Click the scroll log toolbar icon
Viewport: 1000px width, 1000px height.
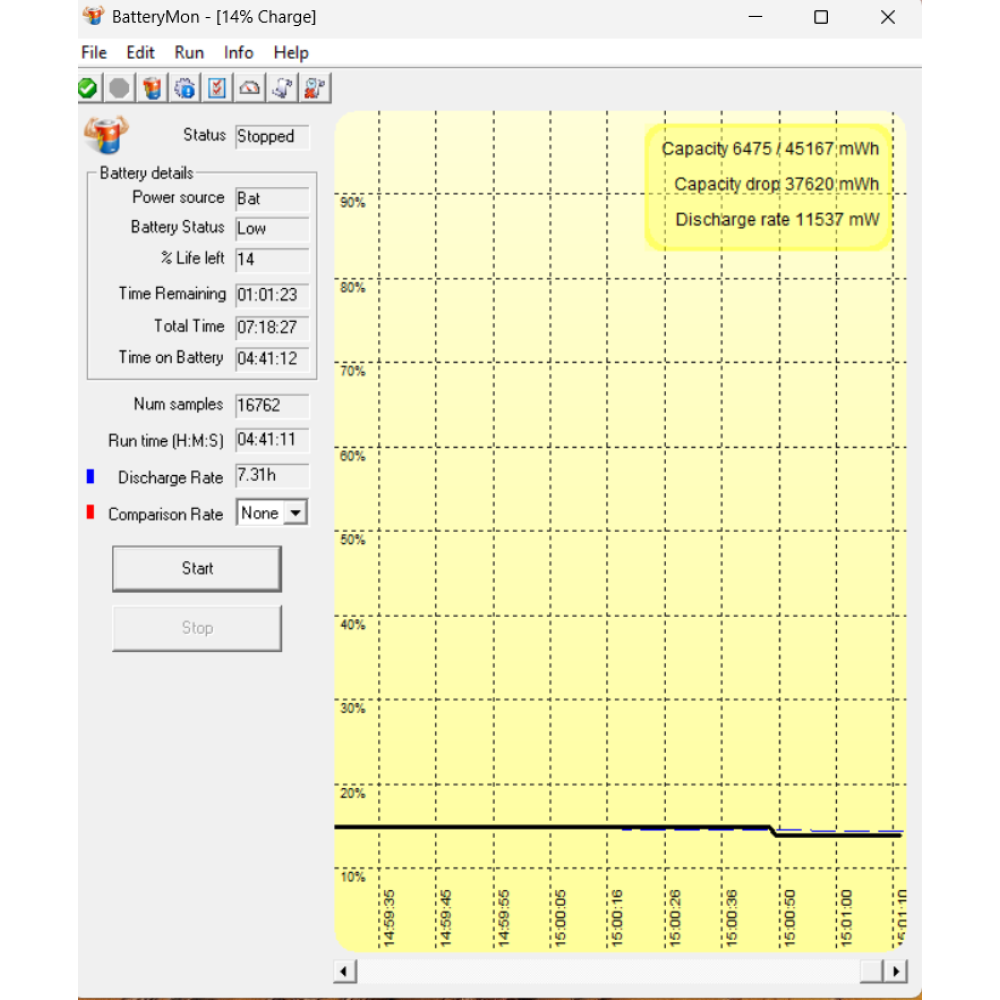[282, 89]
